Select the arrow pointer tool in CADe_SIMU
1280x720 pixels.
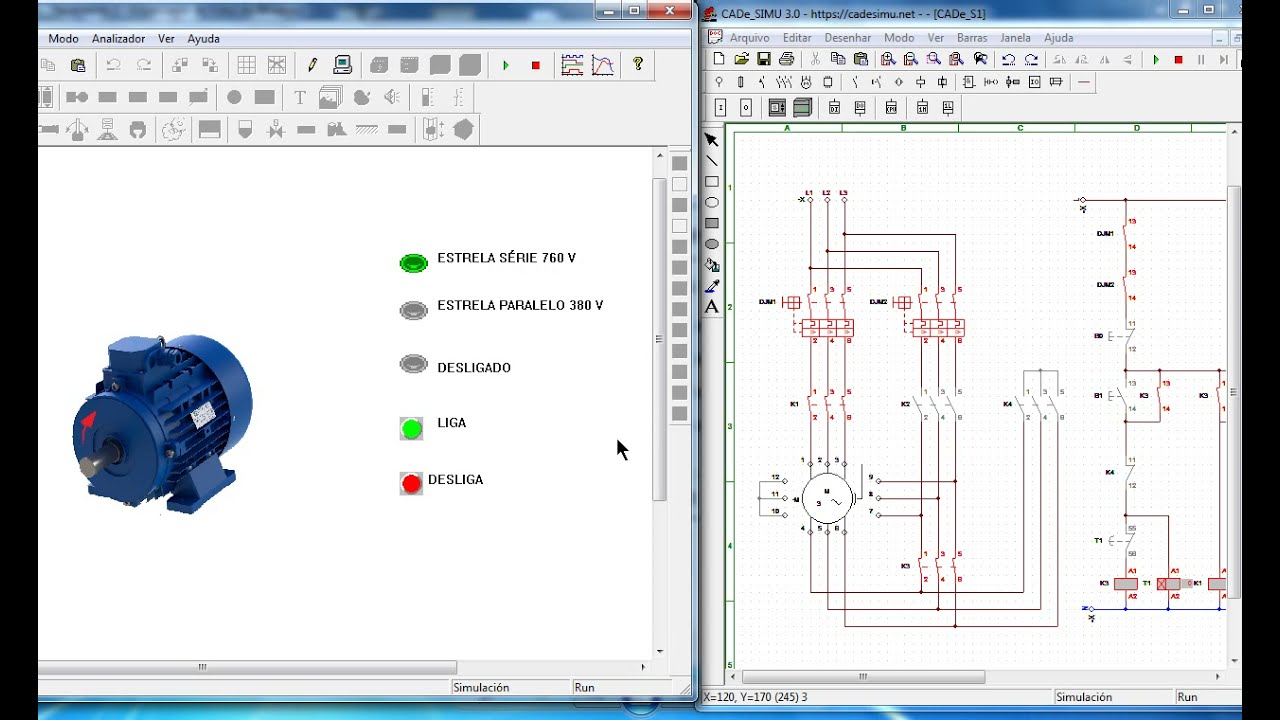712,140
